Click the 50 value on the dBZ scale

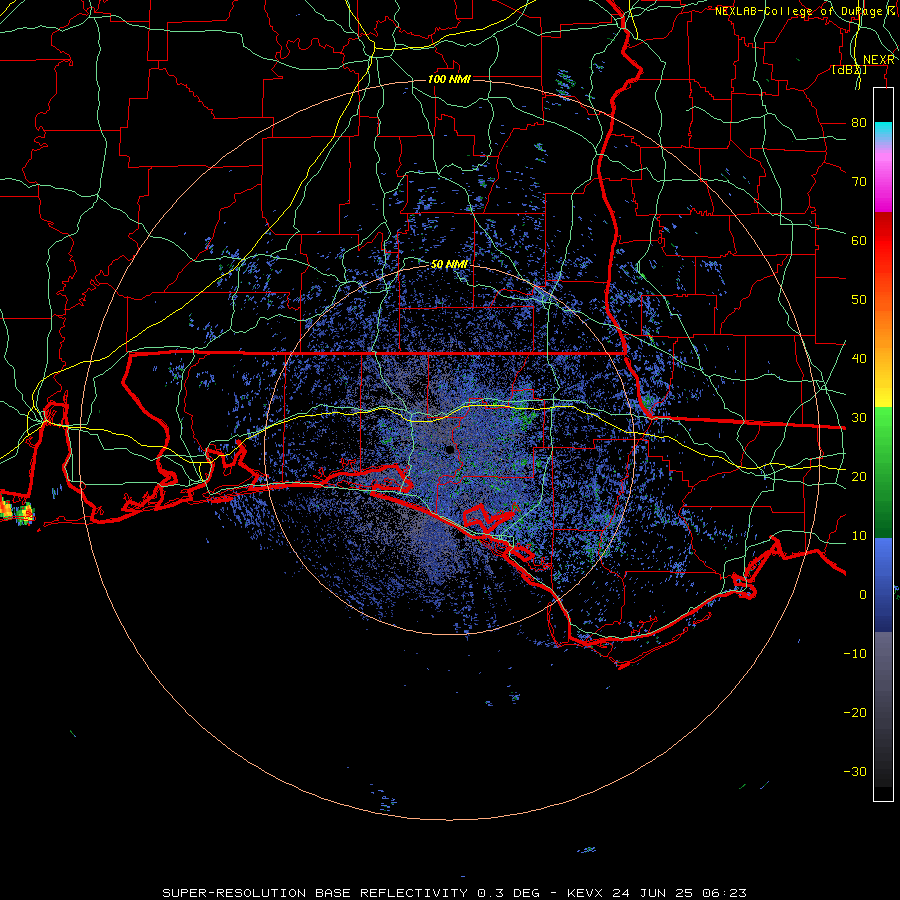coord(859,300)
